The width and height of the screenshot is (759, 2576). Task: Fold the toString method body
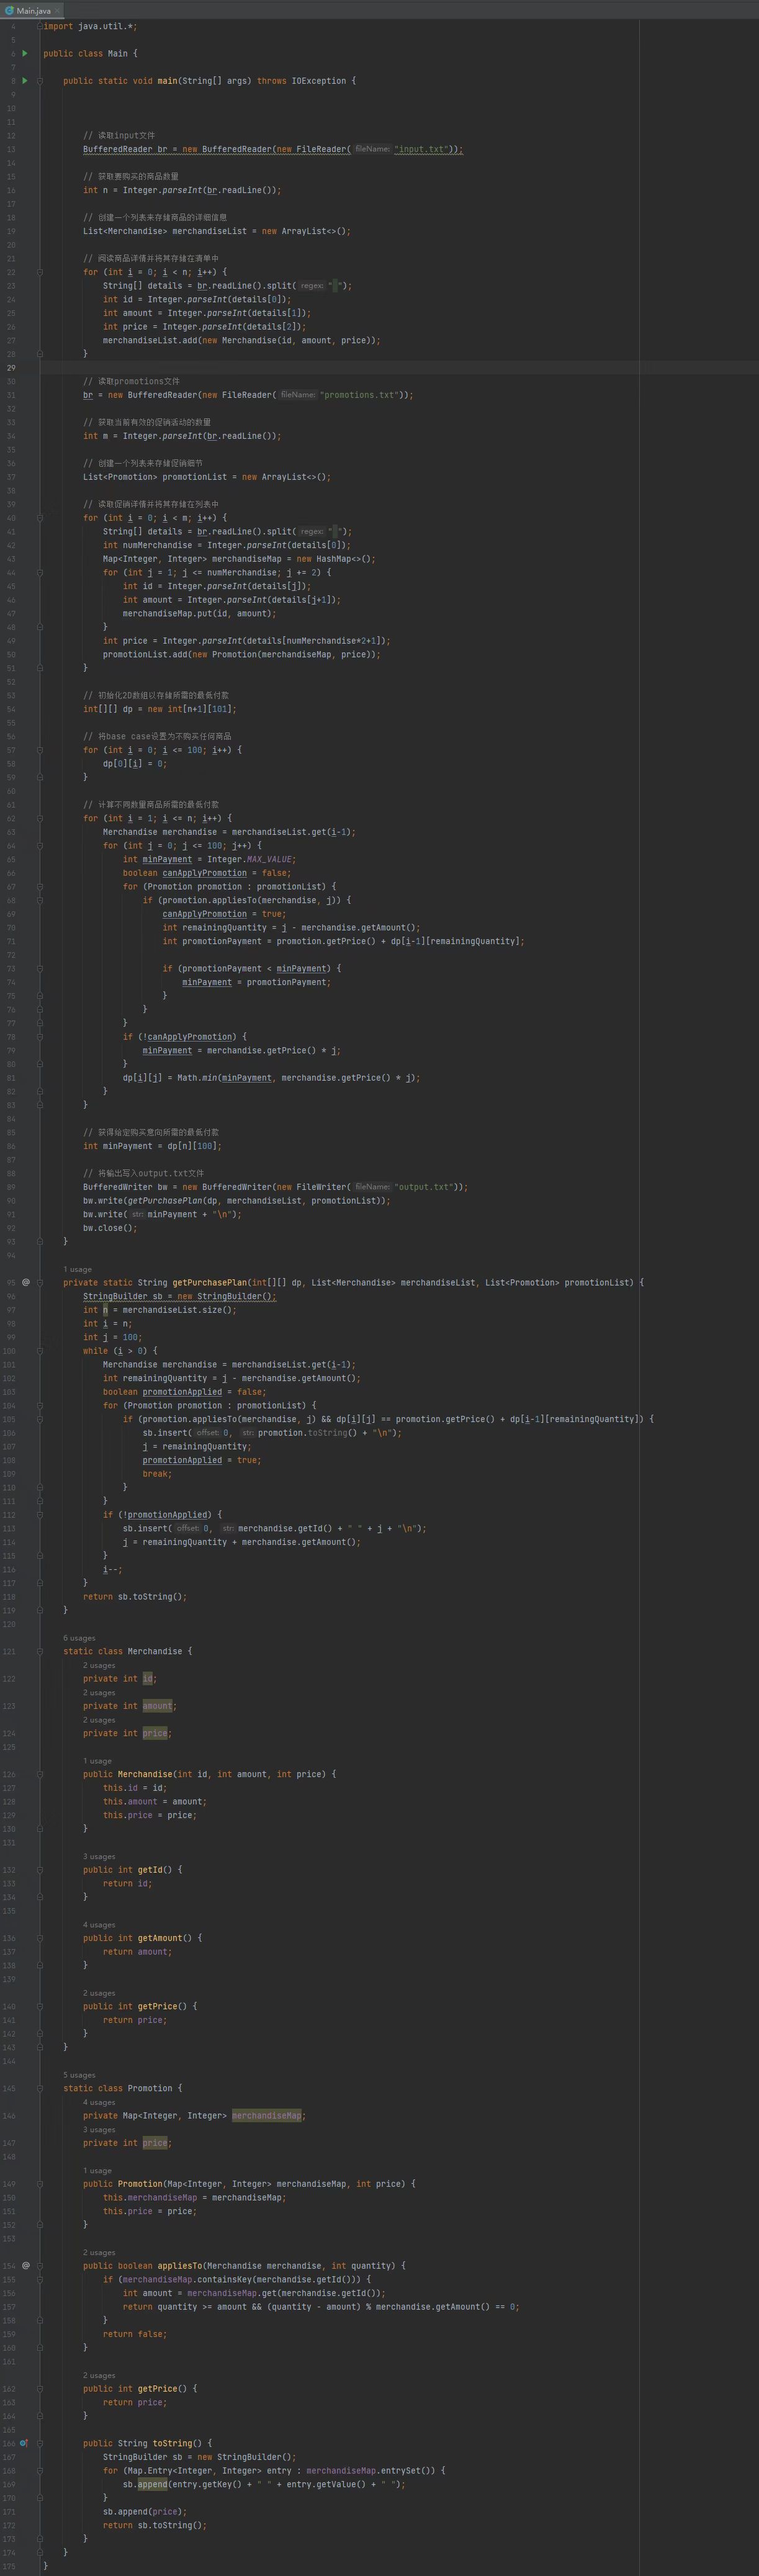coord(40,2443)
